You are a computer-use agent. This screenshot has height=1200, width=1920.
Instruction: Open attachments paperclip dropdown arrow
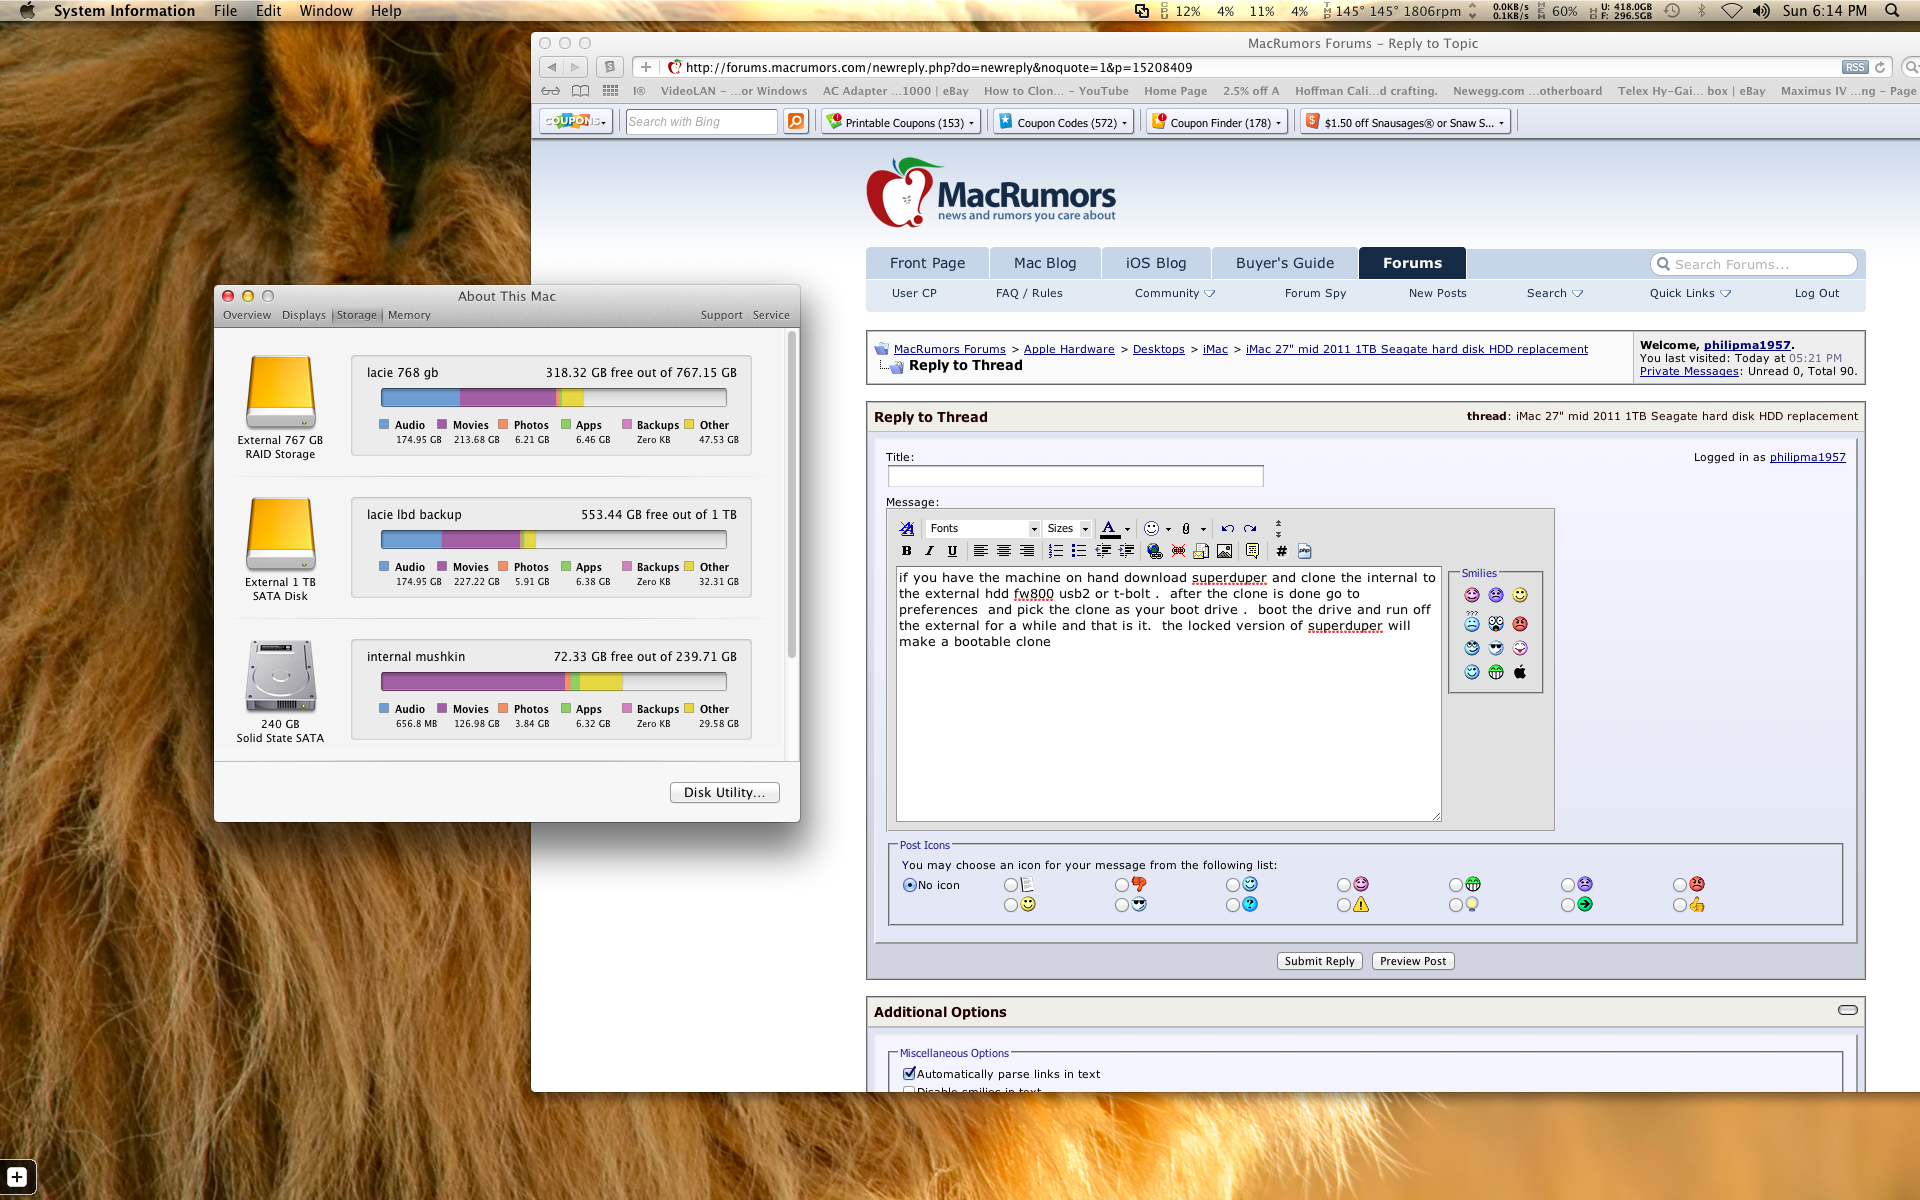[1203, 529]
